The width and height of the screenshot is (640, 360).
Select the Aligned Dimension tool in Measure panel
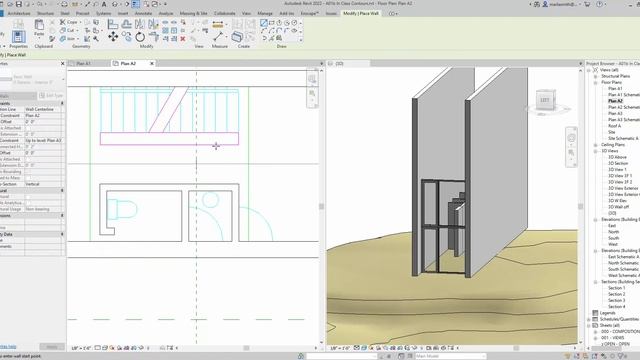coord(218,24)
